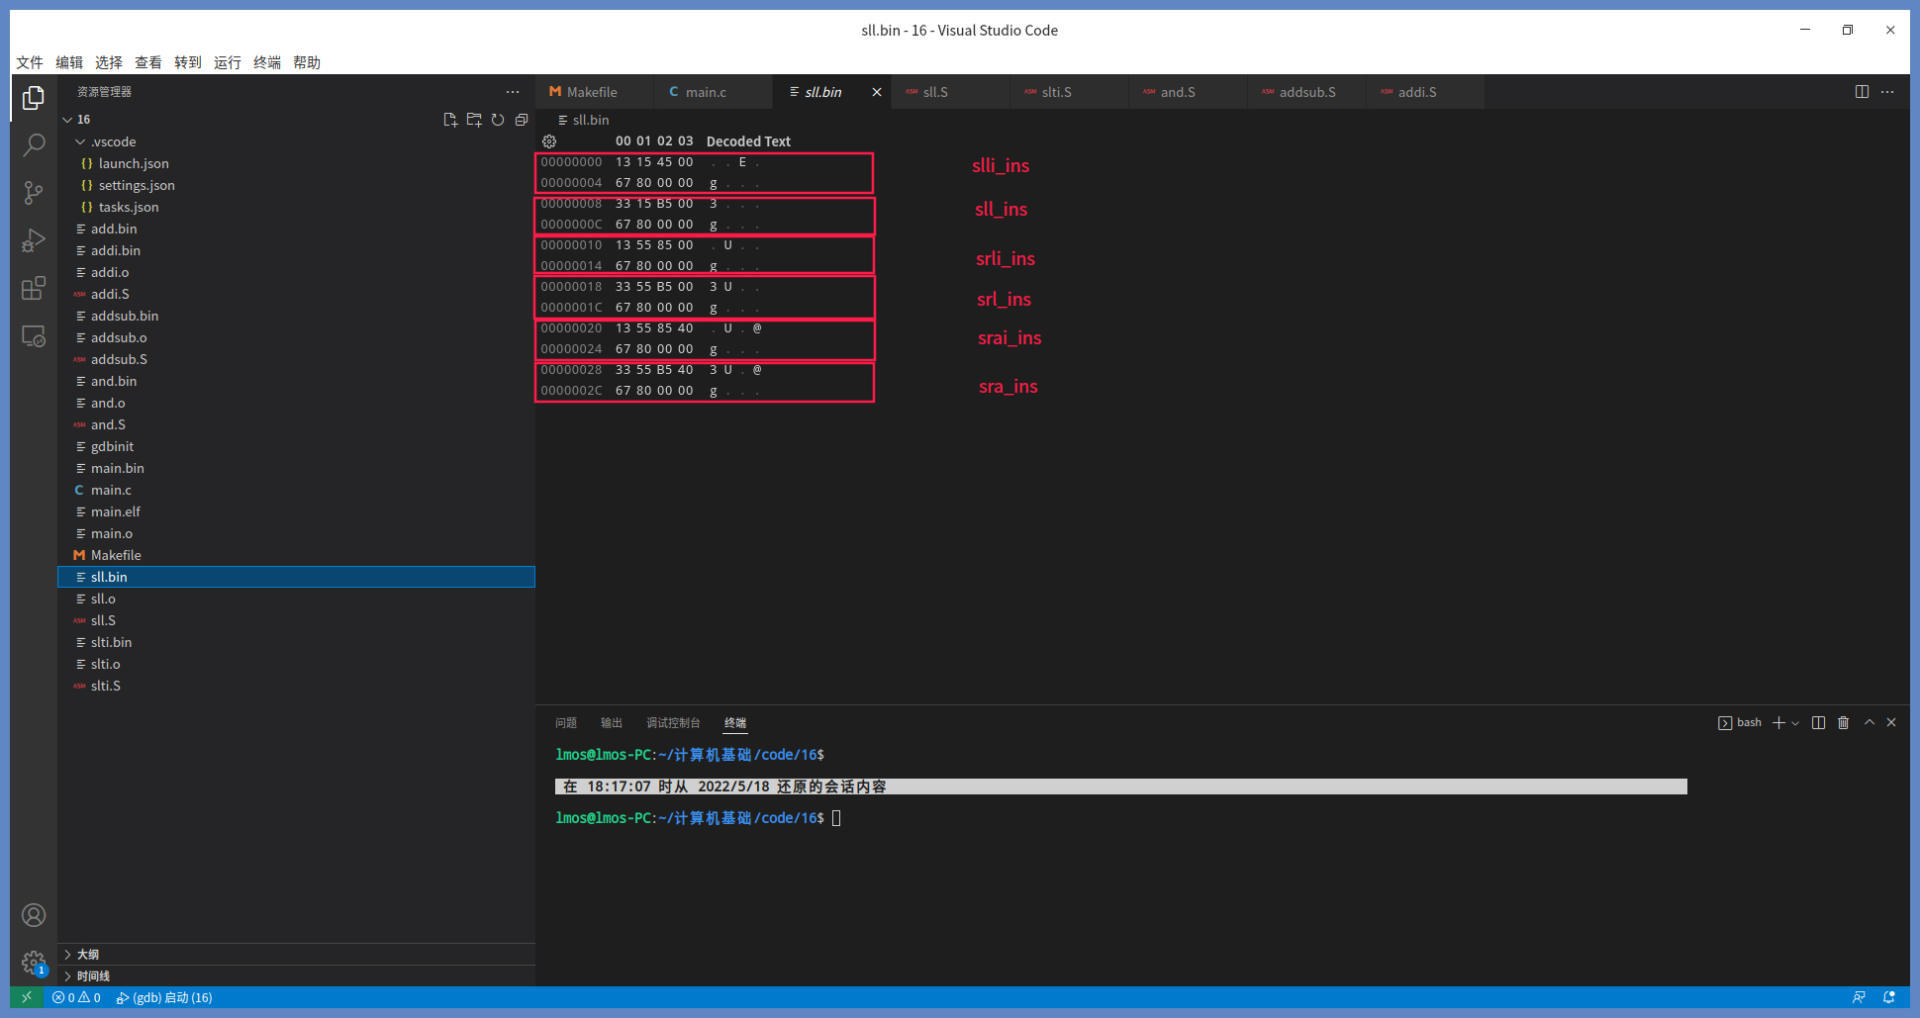Click the errors and warnings status indicator
The image size is (1920, 1018).
click(x=76, y=998)
